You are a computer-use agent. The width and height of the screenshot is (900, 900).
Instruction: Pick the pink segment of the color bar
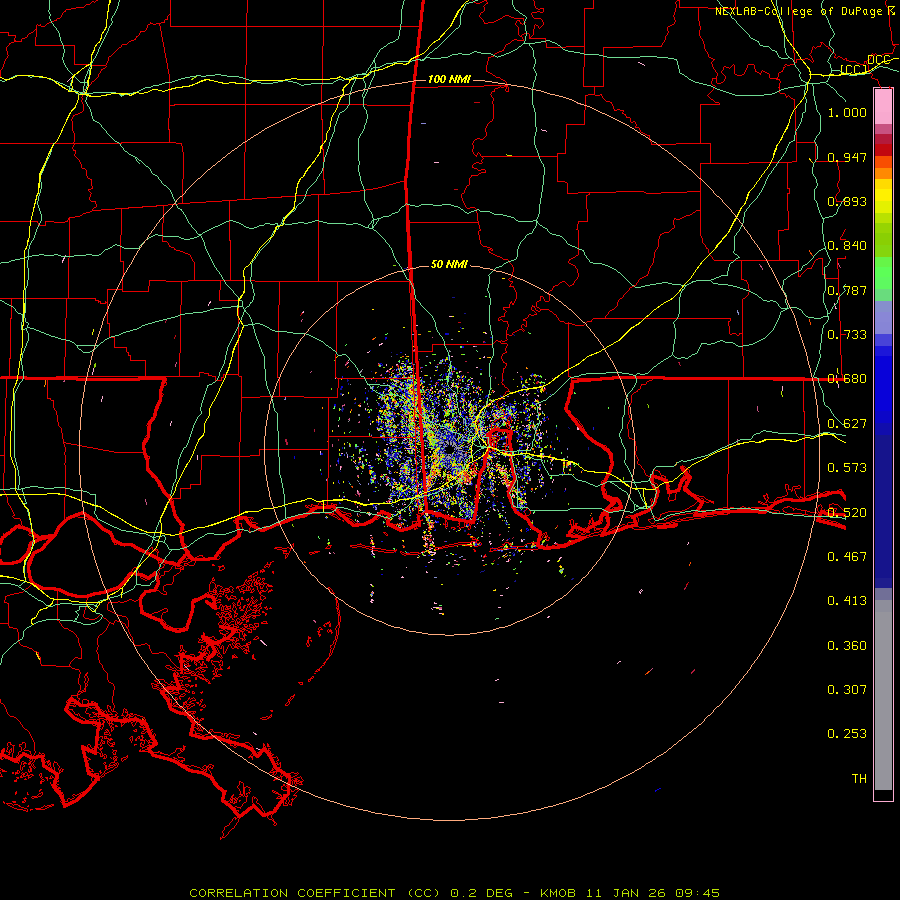coord(883,107)
